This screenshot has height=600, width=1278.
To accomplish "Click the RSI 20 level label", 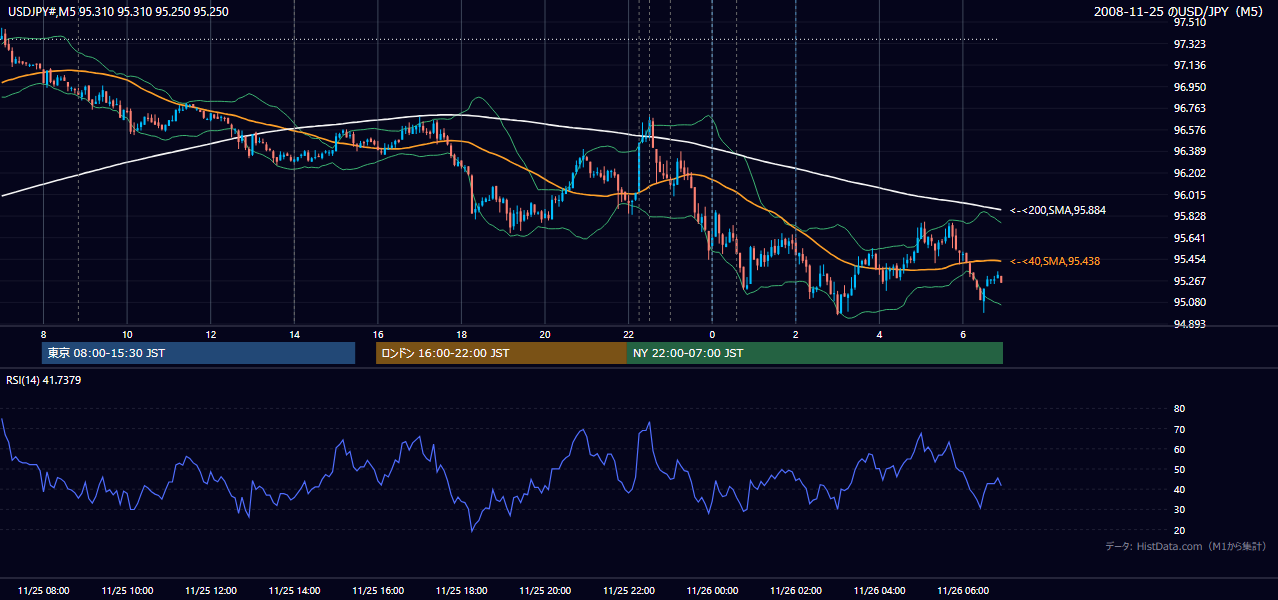I will coord(1179,530).
